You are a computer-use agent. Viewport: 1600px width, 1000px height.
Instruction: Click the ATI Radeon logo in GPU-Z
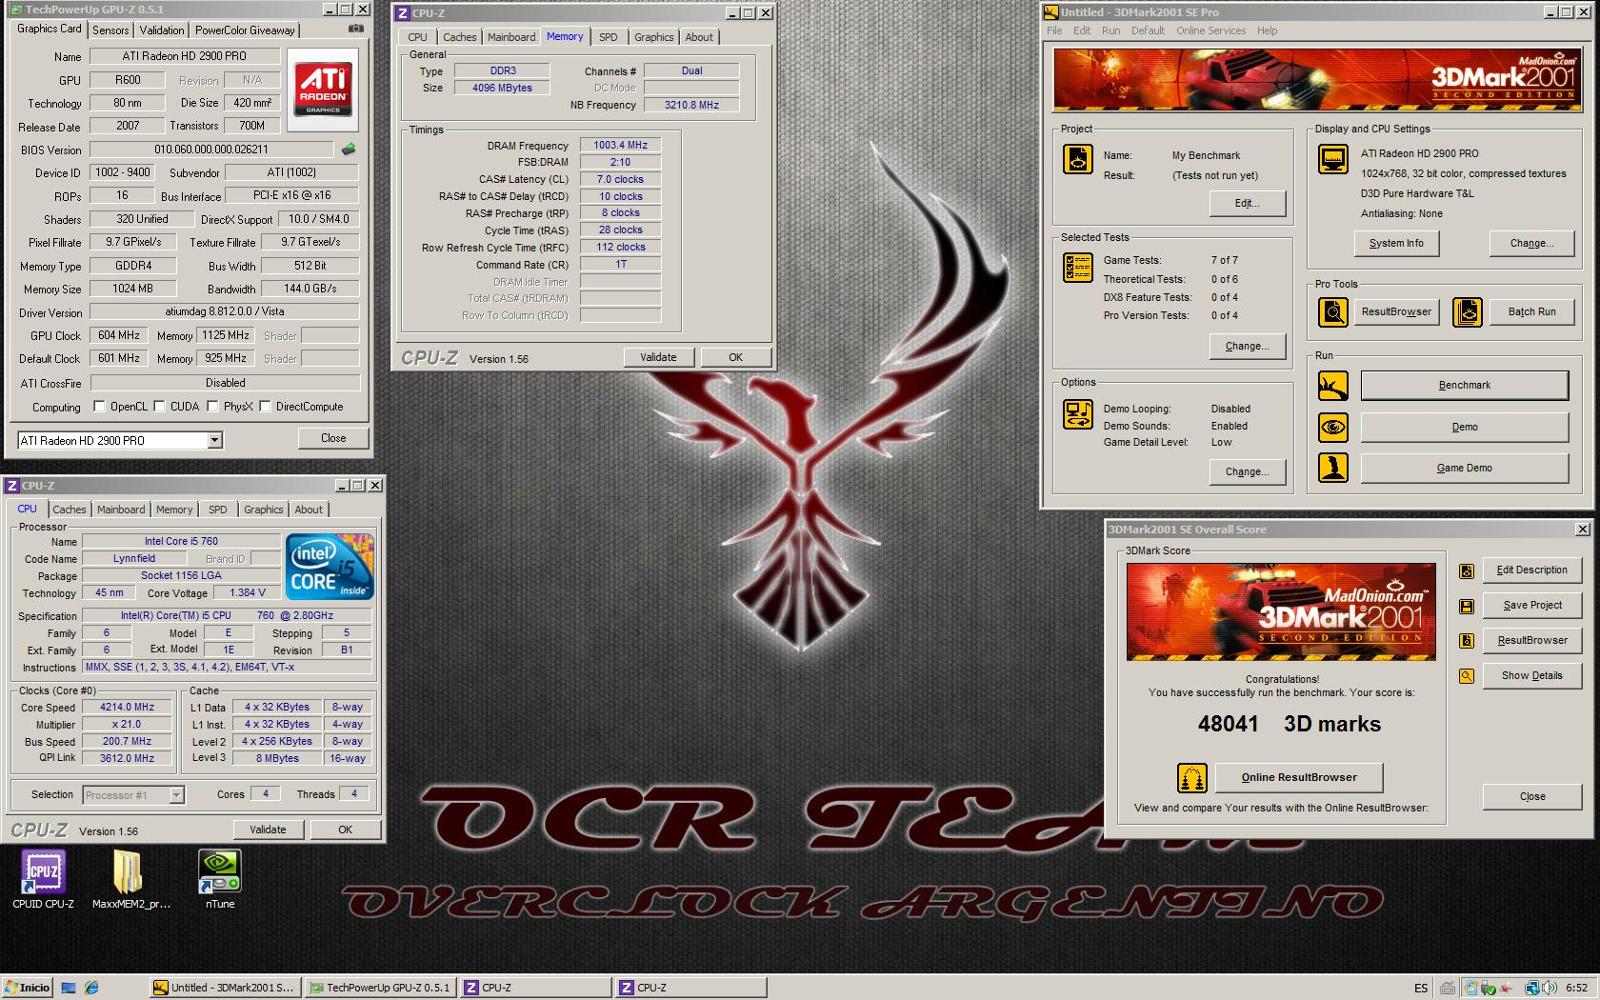coord(323,90)
